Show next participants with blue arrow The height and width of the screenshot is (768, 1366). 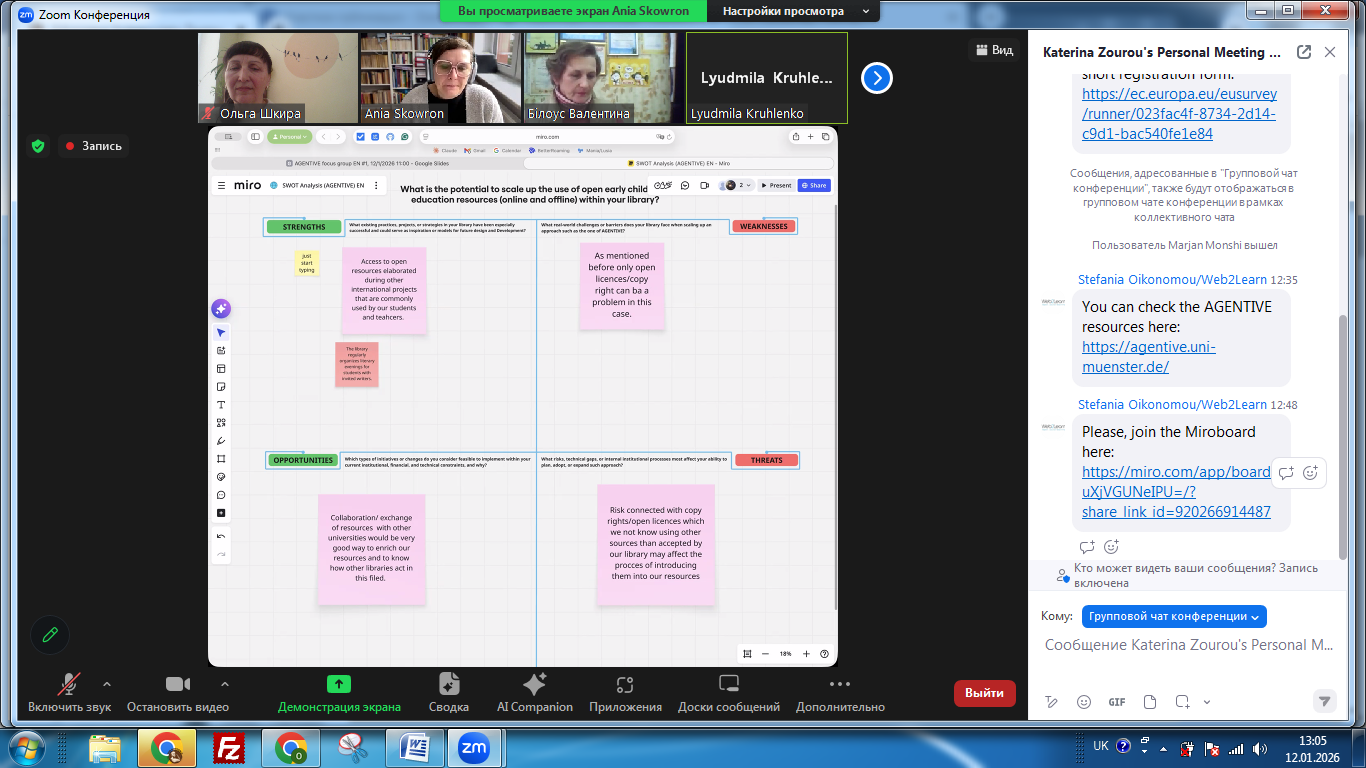tap(876, 78)
